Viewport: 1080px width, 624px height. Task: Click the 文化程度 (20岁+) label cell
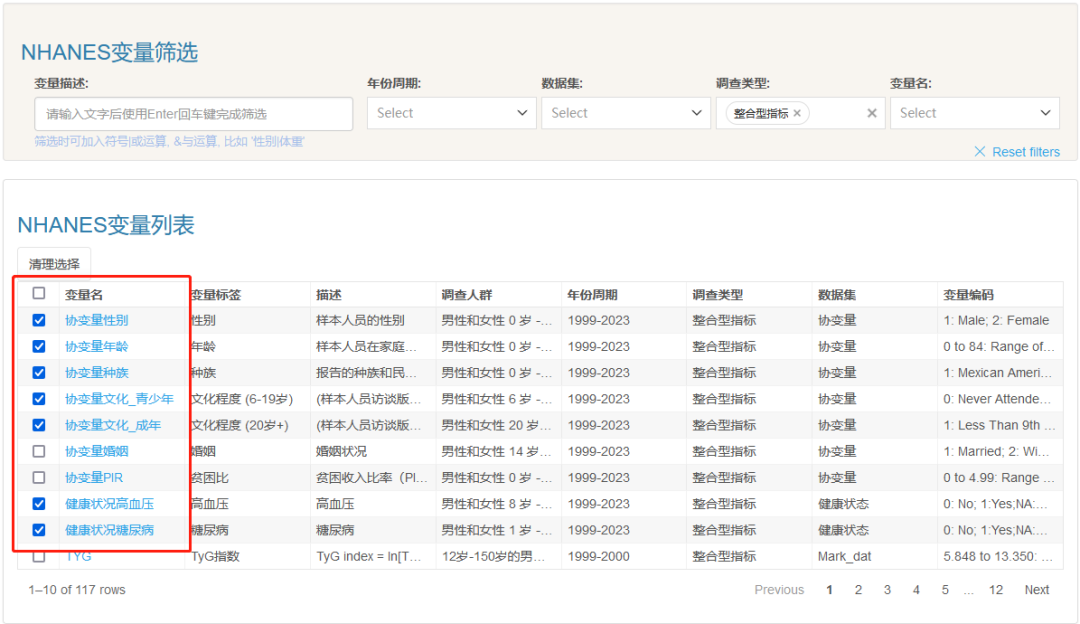(x=240, y=425)
